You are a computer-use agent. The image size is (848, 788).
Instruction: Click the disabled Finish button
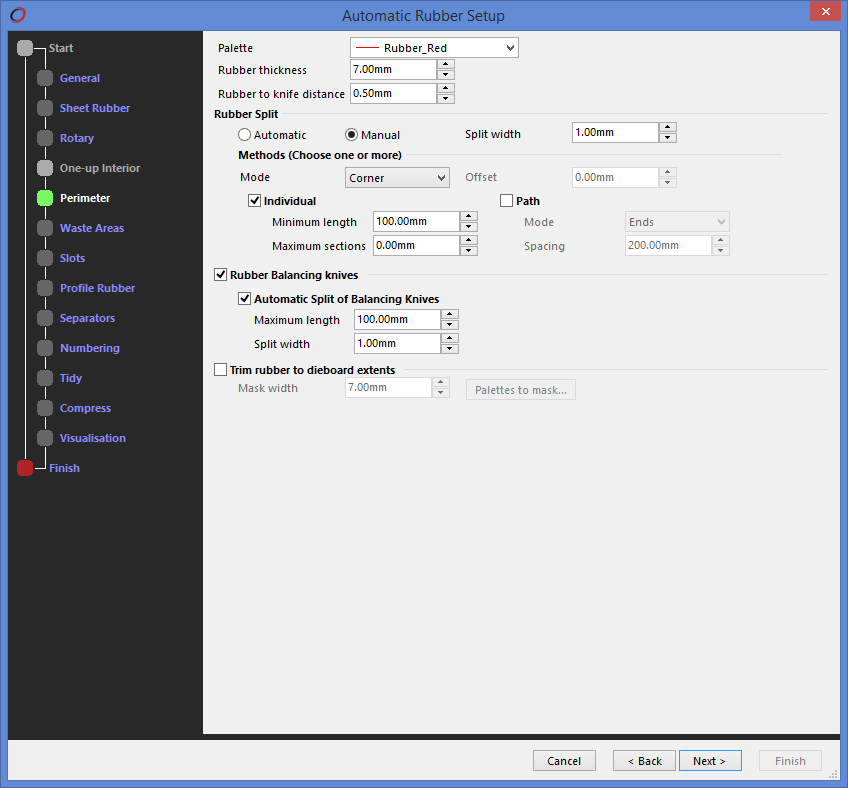pos(790,761)
